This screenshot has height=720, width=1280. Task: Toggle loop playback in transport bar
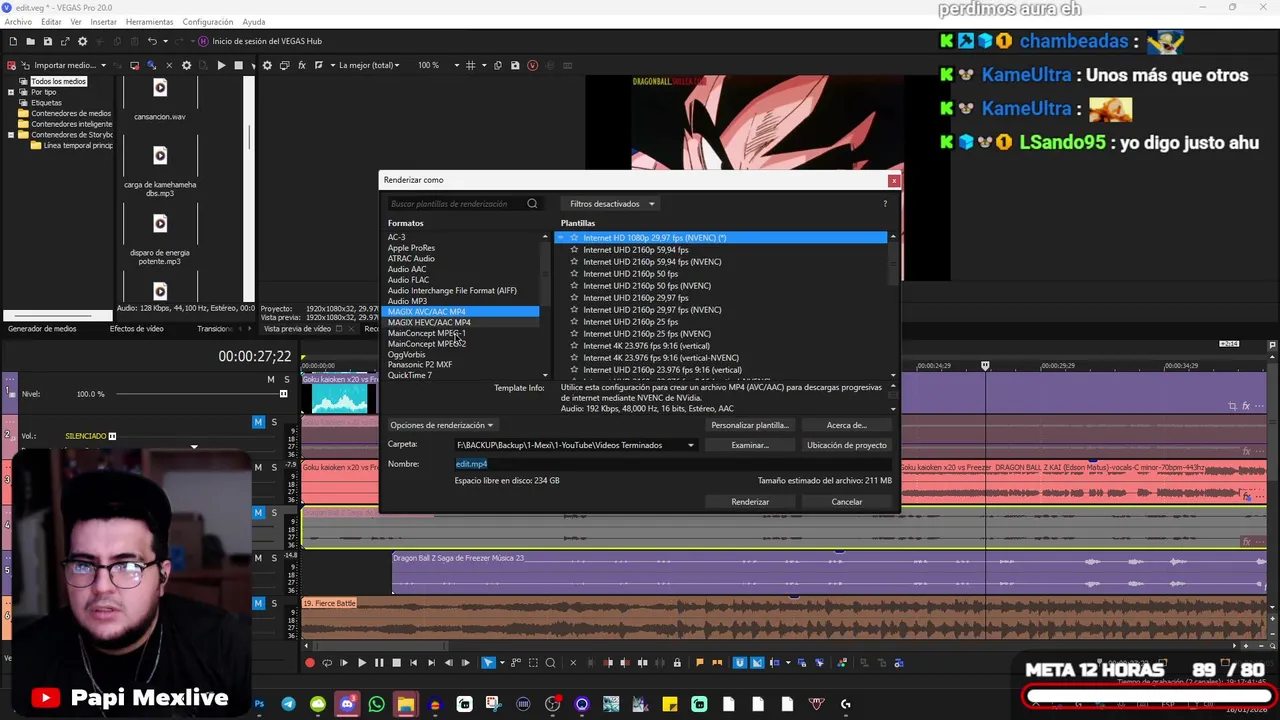327,663
